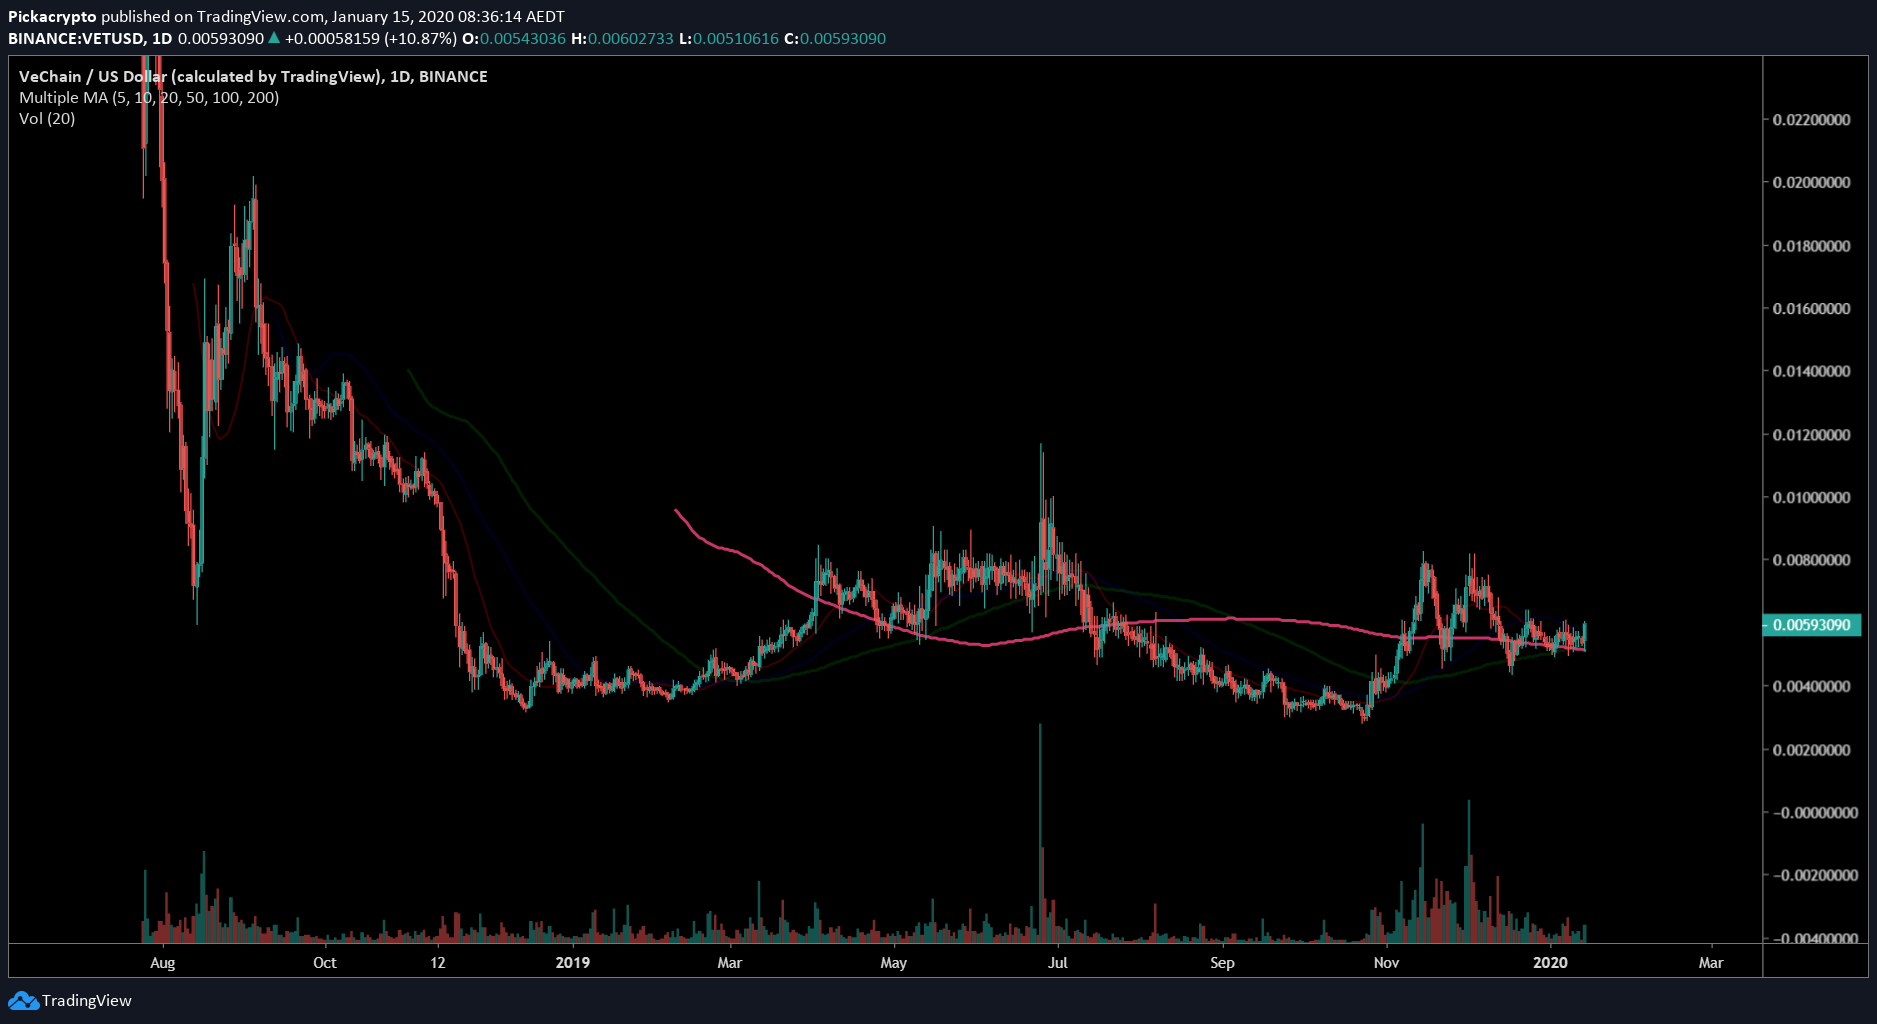This screenshot has width=1877, height=1024.
Task: Click the Vol (20) indicator legend
Action: click(47, 118)
